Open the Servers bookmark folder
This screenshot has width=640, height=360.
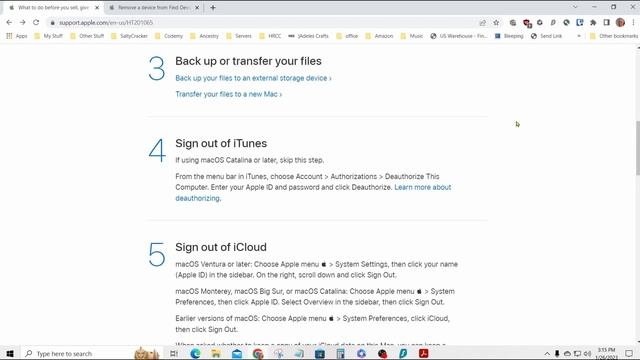pyautogui.click(x=239, y=36)
